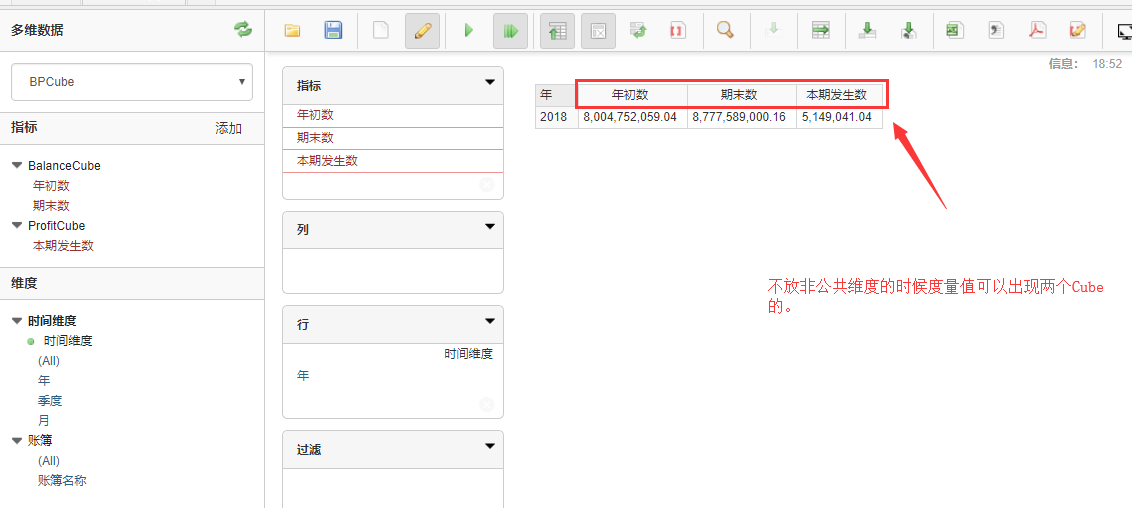The image size is (1132, 508).
Task: Open the 过滤 panel dropdown arrow
Action: [x=490, y=446]
